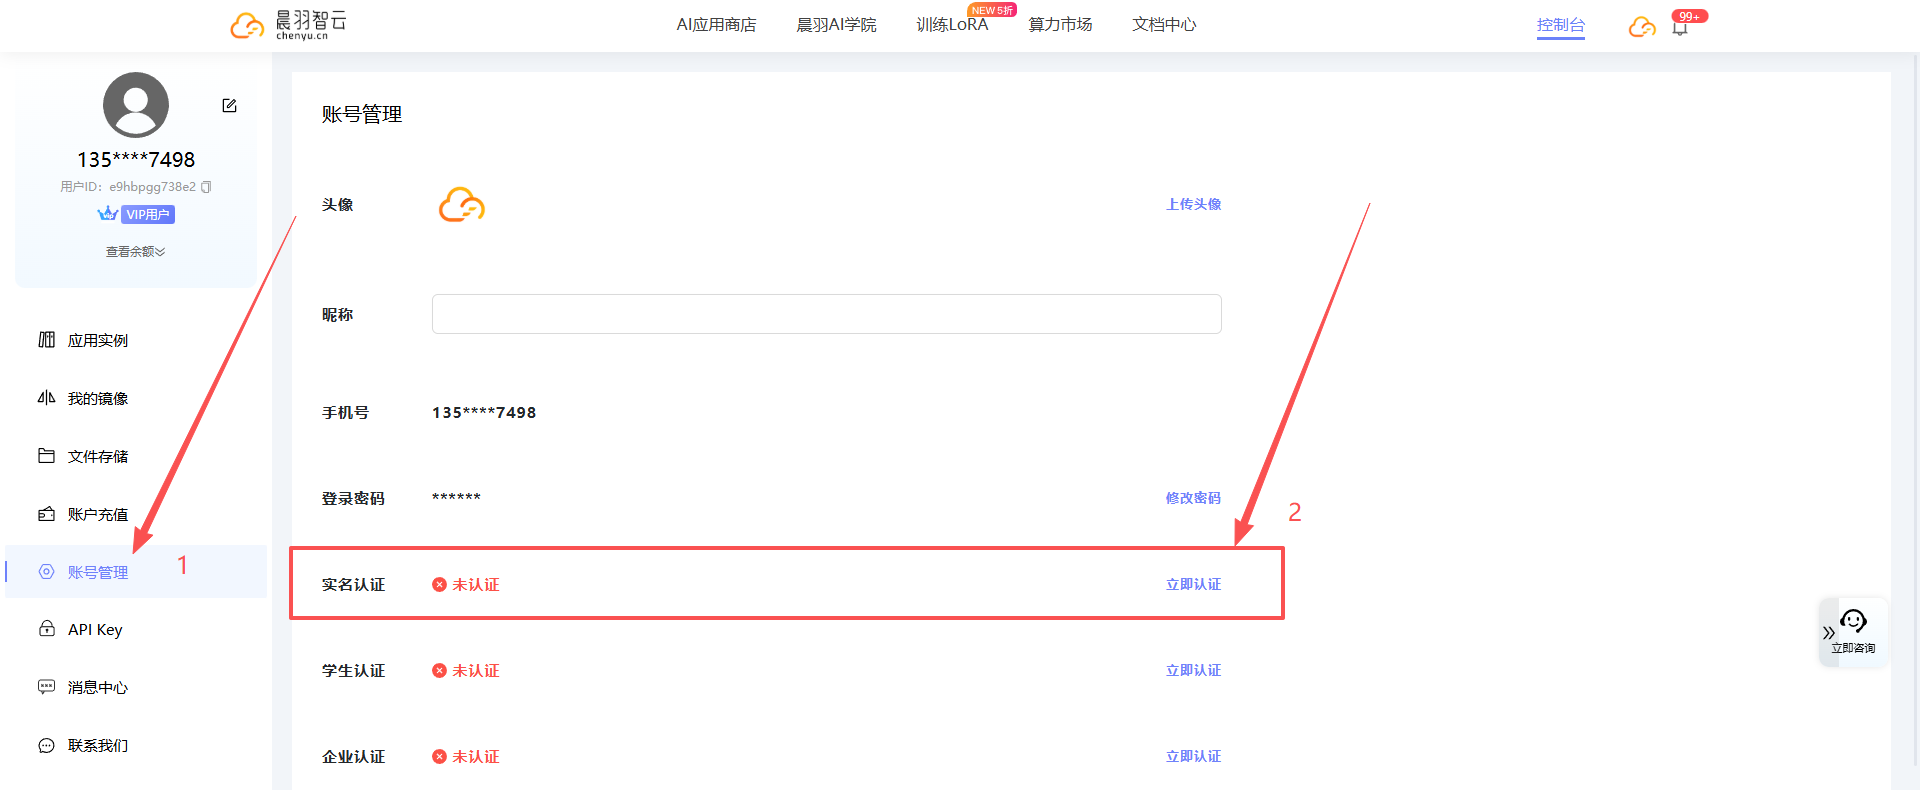Click 立即认证 for 实名认证
This screenshot has width=1920, height=790.
(1193, 585)
